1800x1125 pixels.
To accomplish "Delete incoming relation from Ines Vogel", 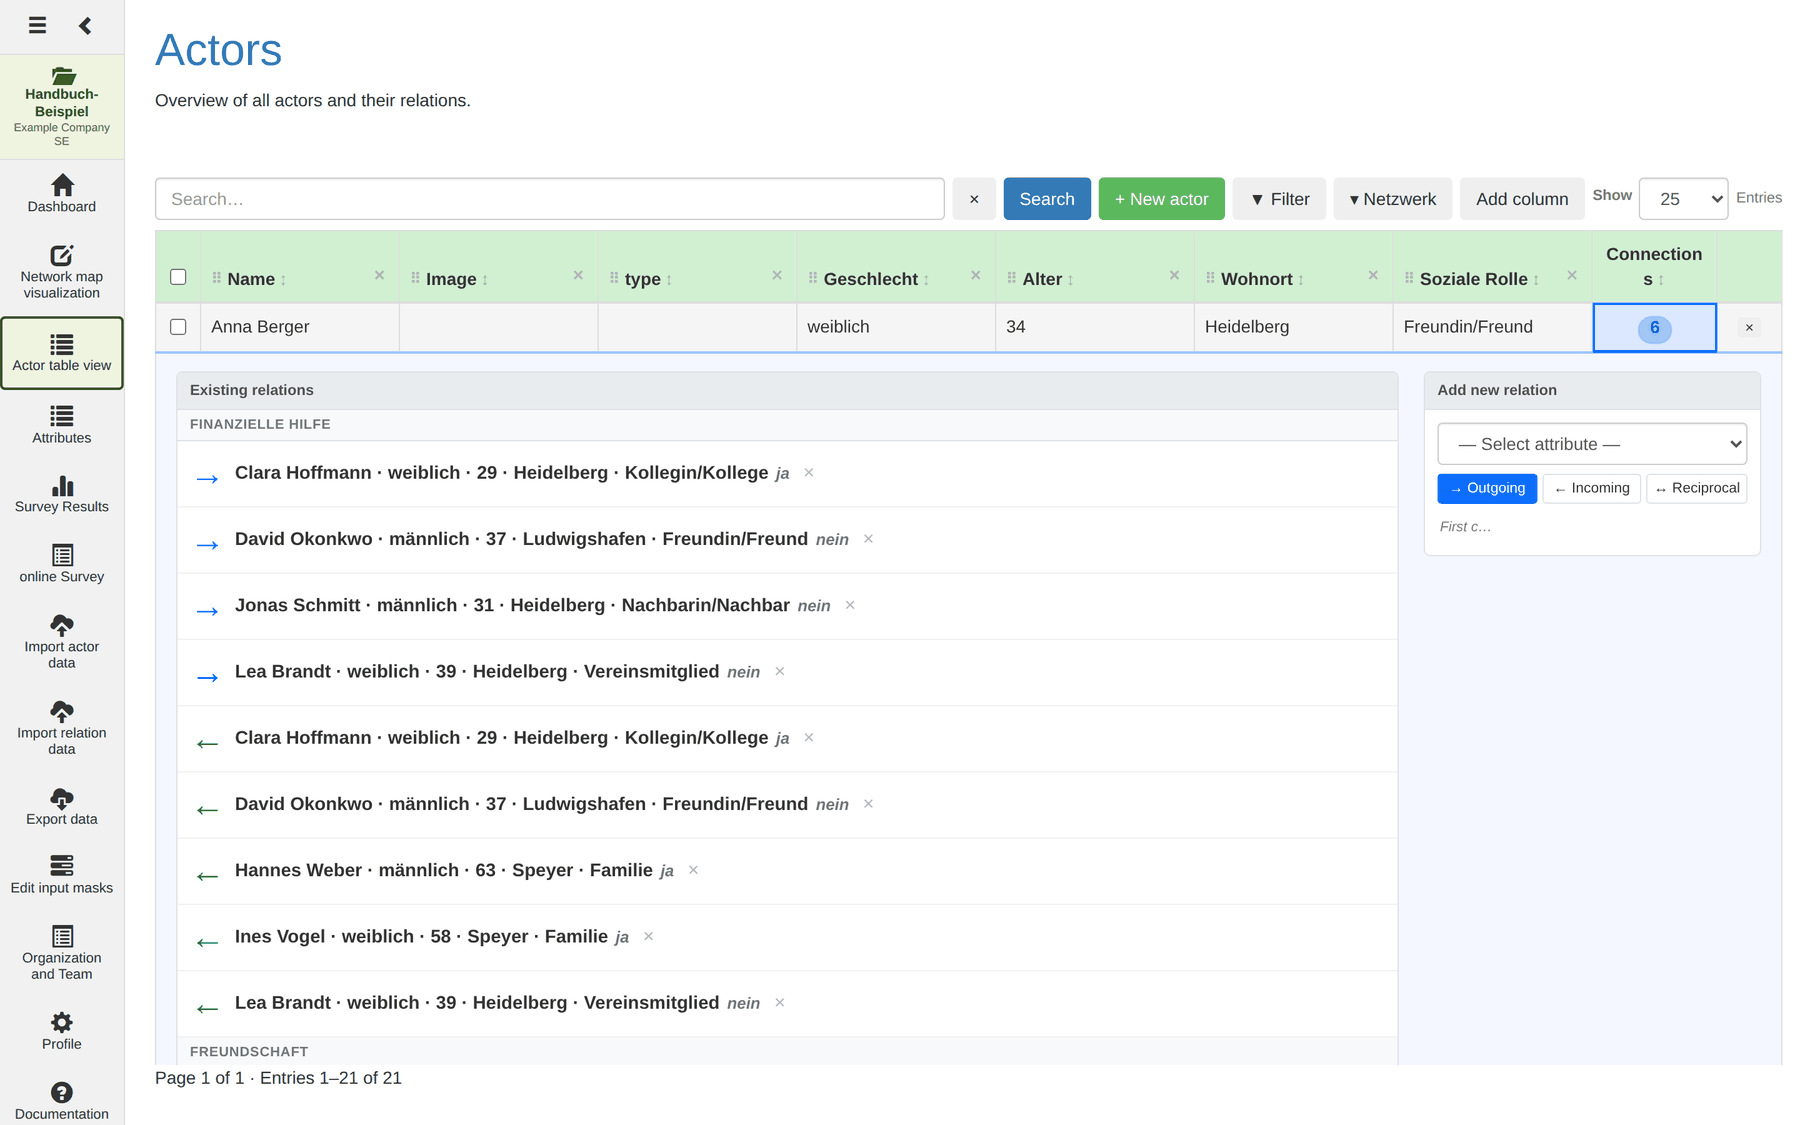I will click(x=649, y=936).
